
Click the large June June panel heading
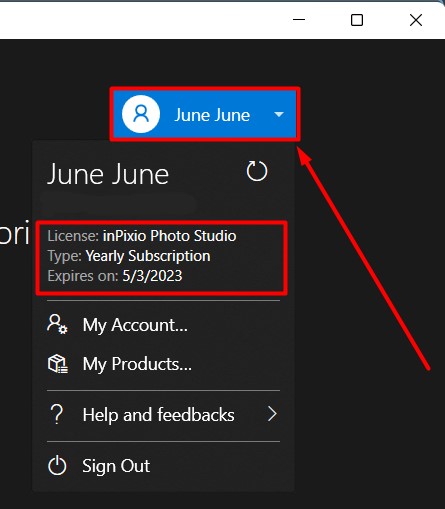pos(108,174)
